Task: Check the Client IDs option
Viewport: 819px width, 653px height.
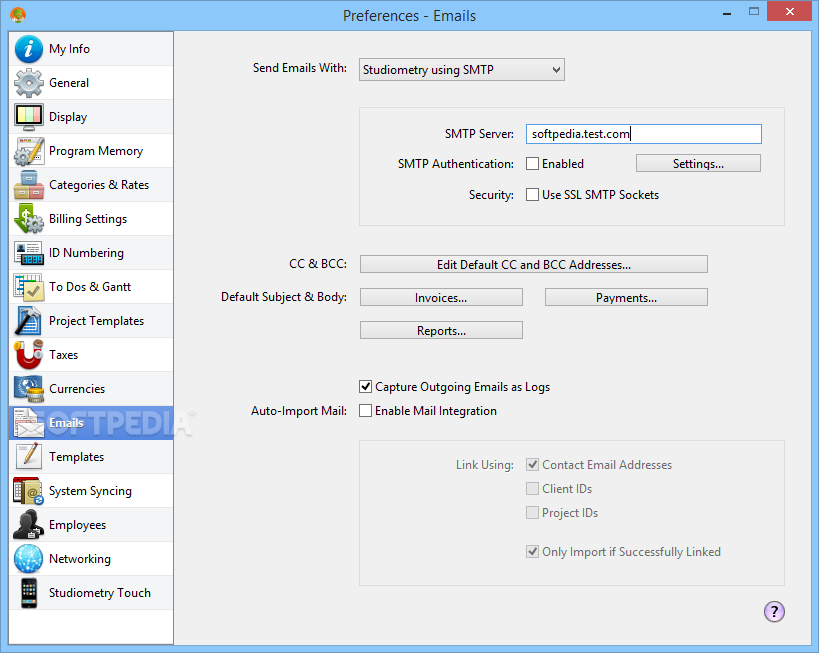Action: pyautogui.click(x=532, y=488)
